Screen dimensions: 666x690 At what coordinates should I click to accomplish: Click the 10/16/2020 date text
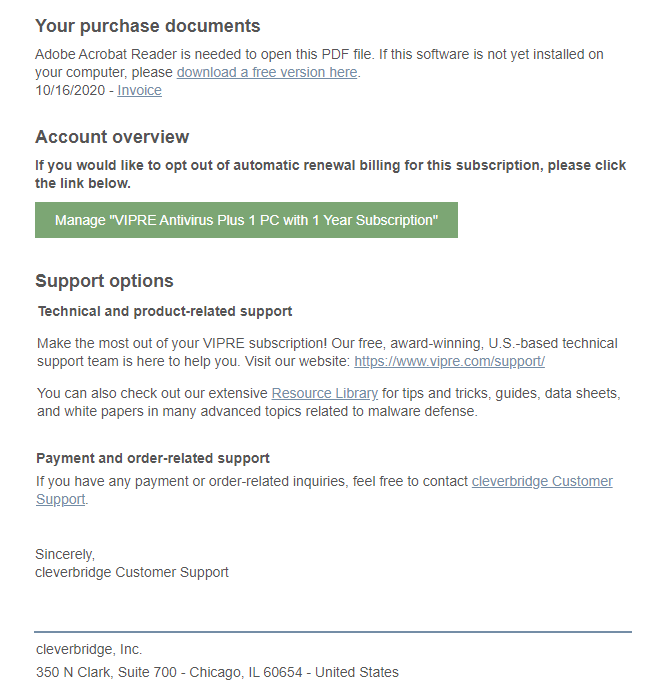point(70,90)
